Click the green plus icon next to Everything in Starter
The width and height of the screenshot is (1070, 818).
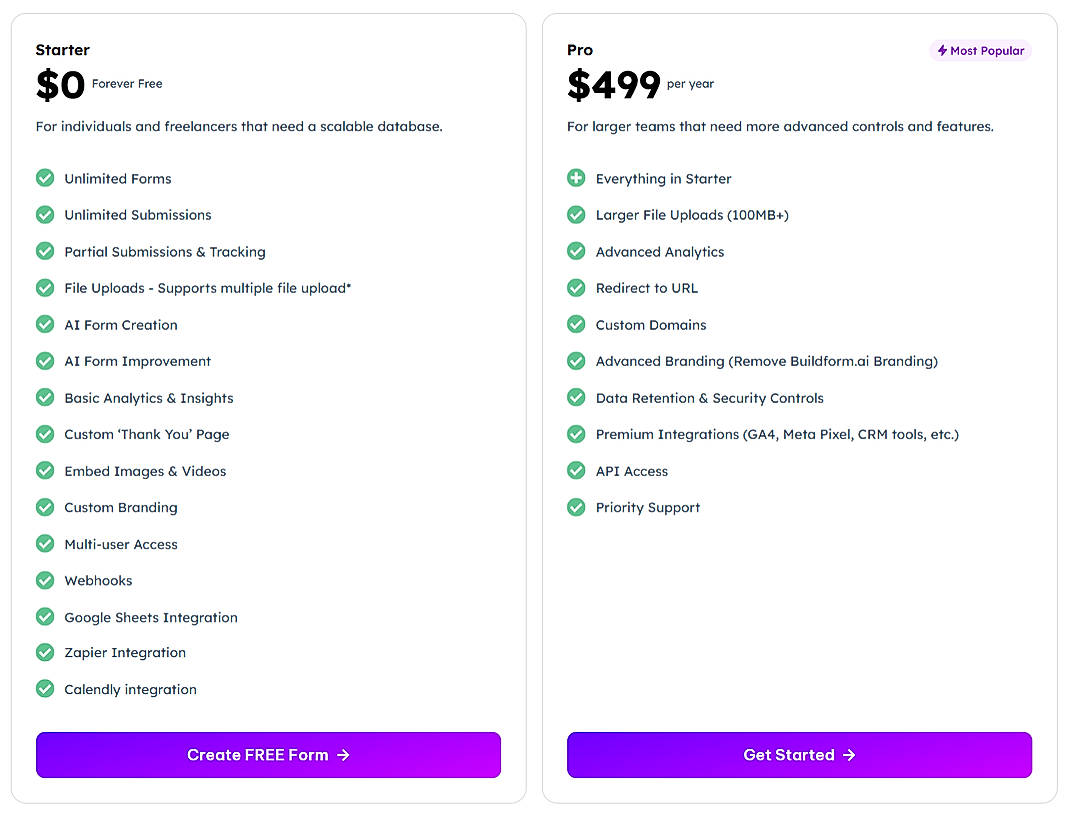[x=576, y=178]
